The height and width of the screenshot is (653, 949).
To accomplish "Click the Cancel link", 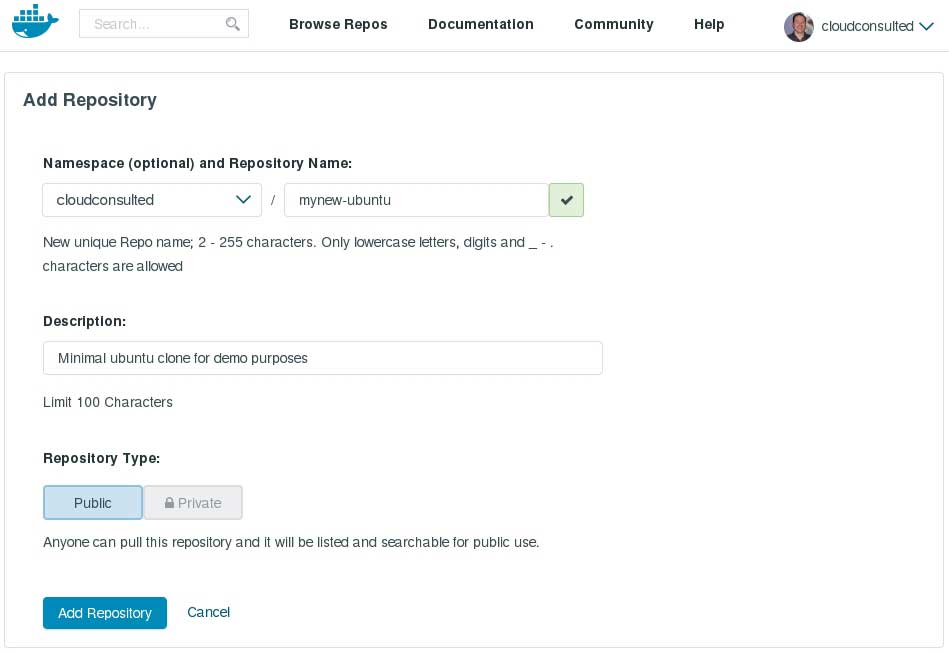I will (x=209, y=612).
